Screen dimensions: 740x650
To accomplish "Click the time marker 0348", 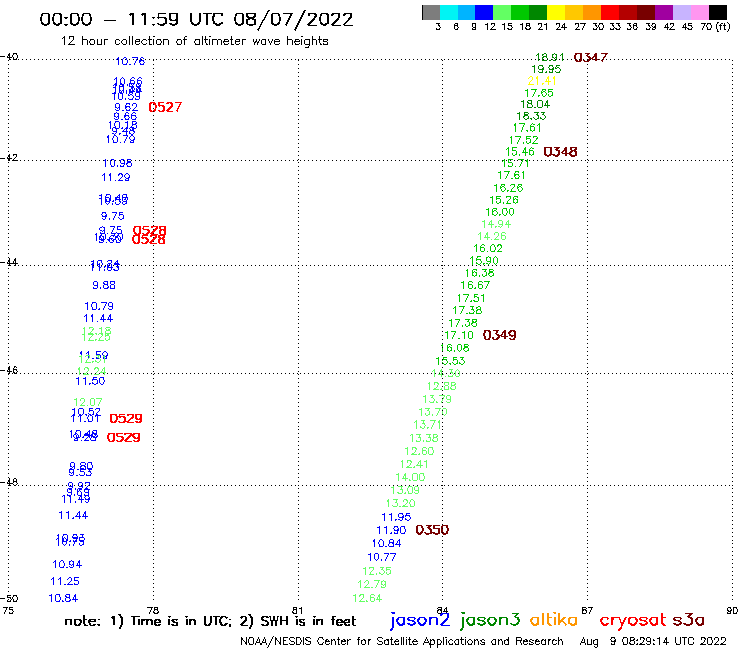I will (x=560, y=152).
